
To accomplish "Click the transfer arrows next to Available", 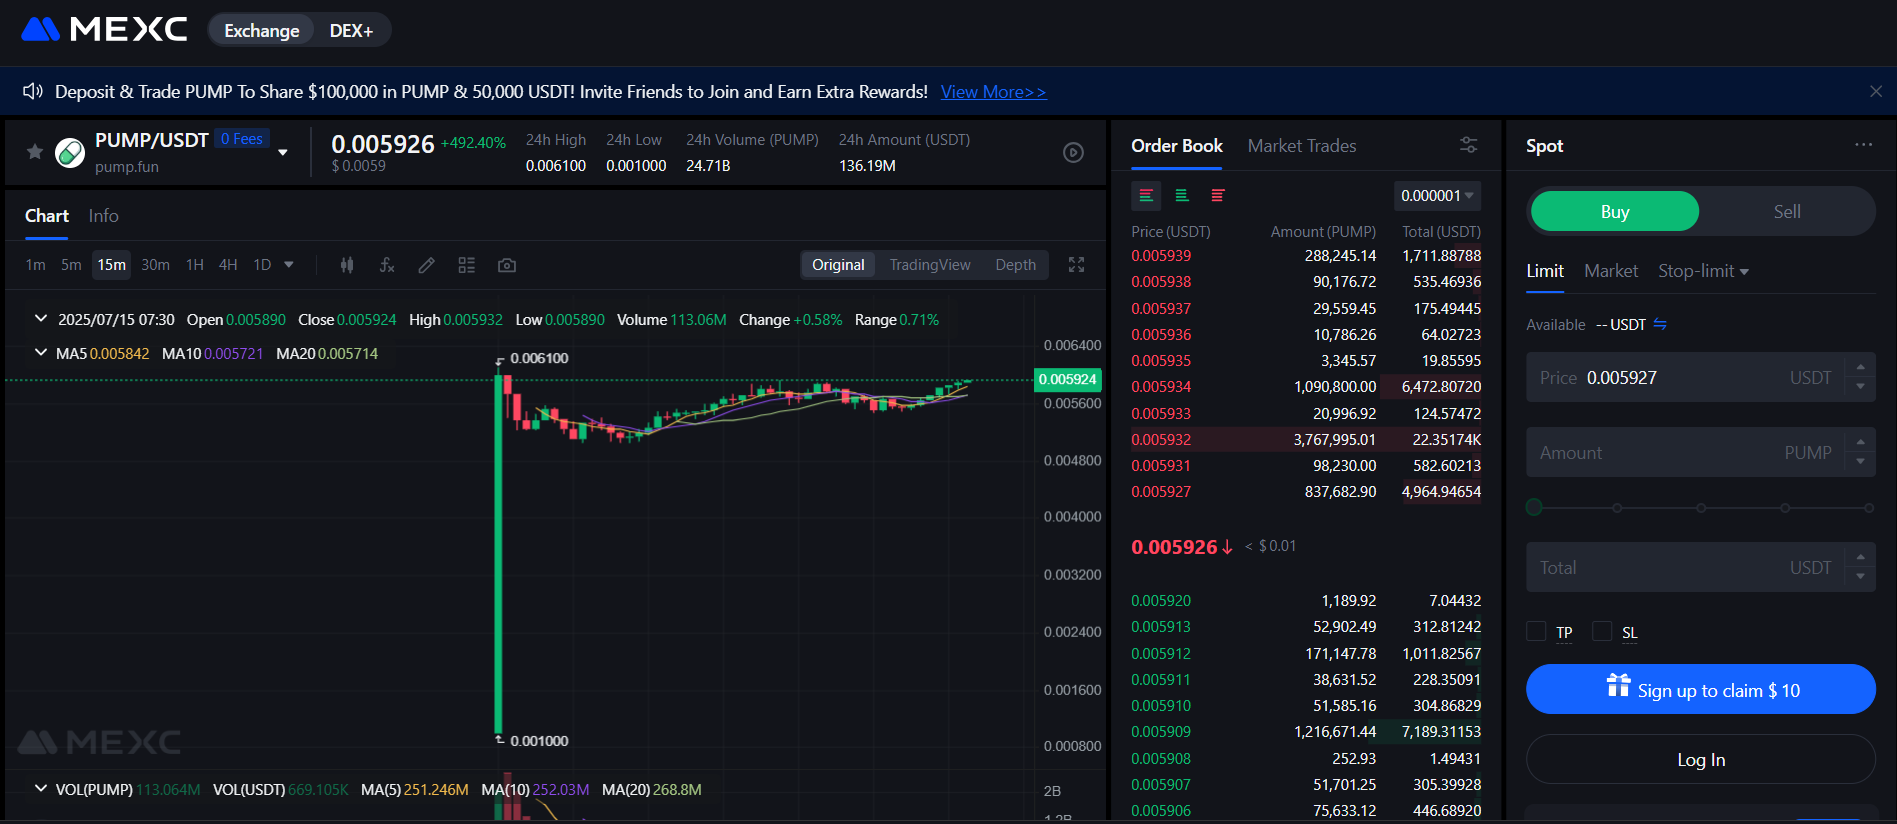I will click(1660, 324).
